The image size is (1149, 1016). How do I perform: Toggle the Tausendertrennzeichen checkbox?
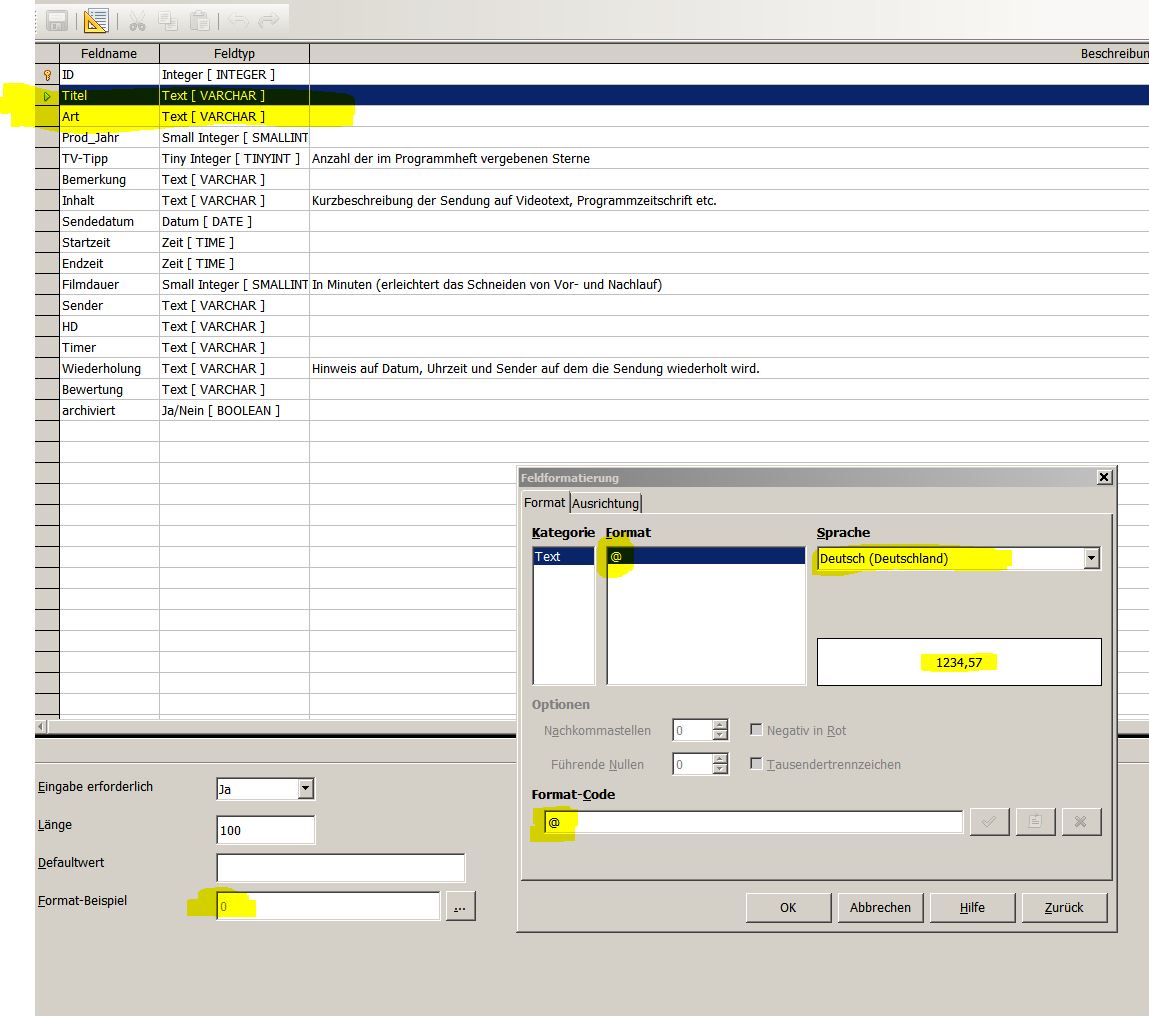coord(756,764)
